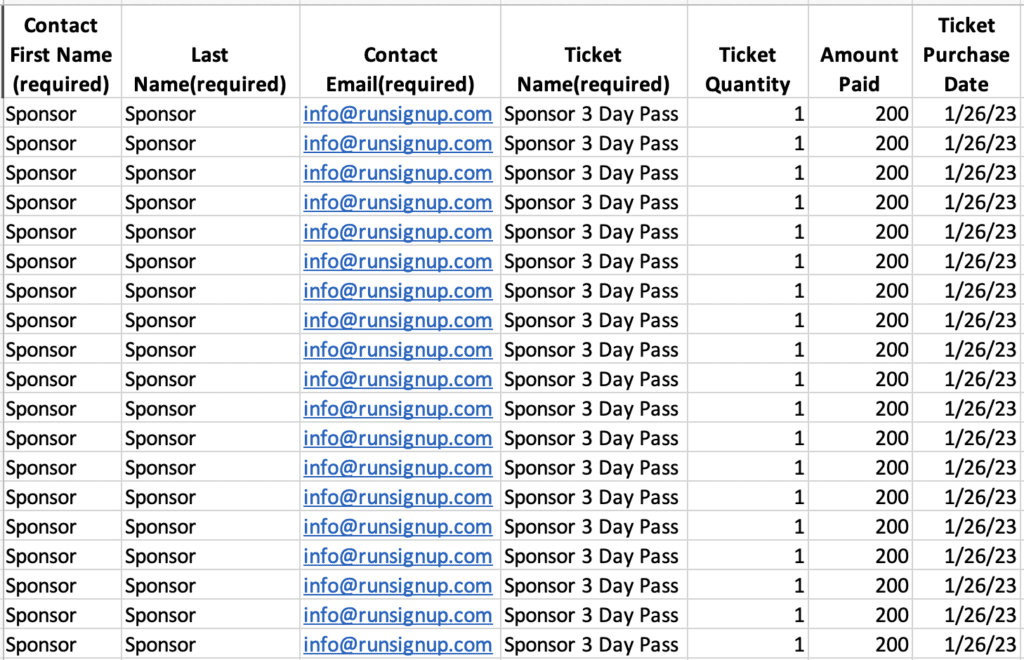Select the ticket quantity 1 cell in last row

(748, 645)
